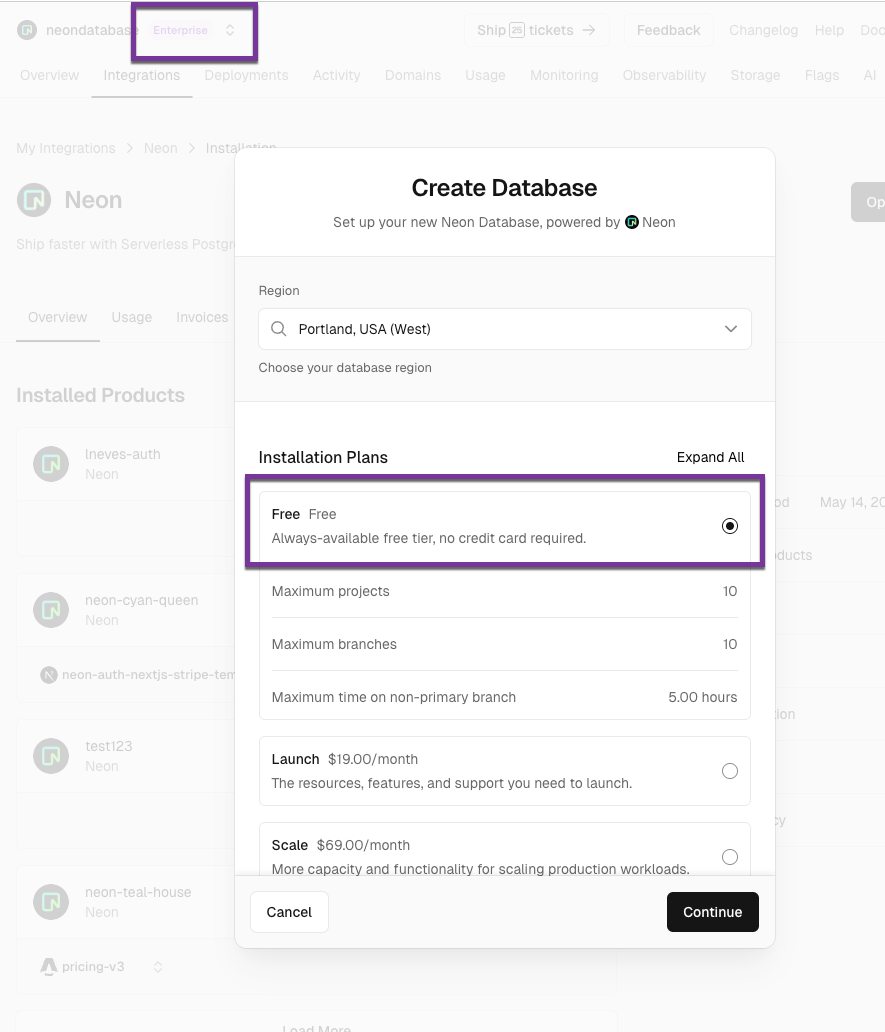
Task: Go to the Monitoring tab
Action: [x=564, y=75]
